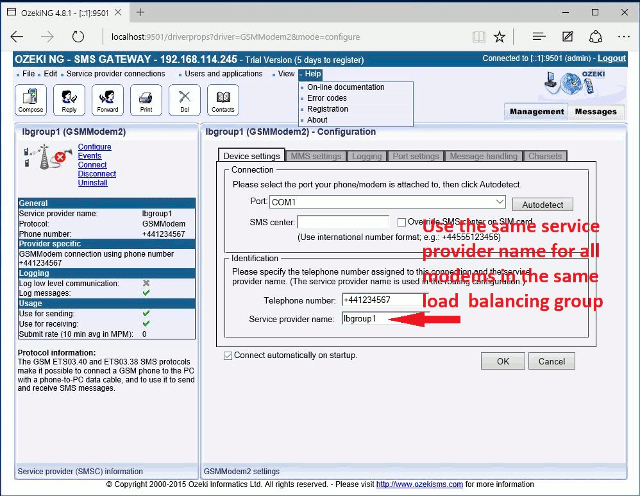Click the Del toolbar icon
The width and height of the screenshot is (640, 496).
coord(184,100)
